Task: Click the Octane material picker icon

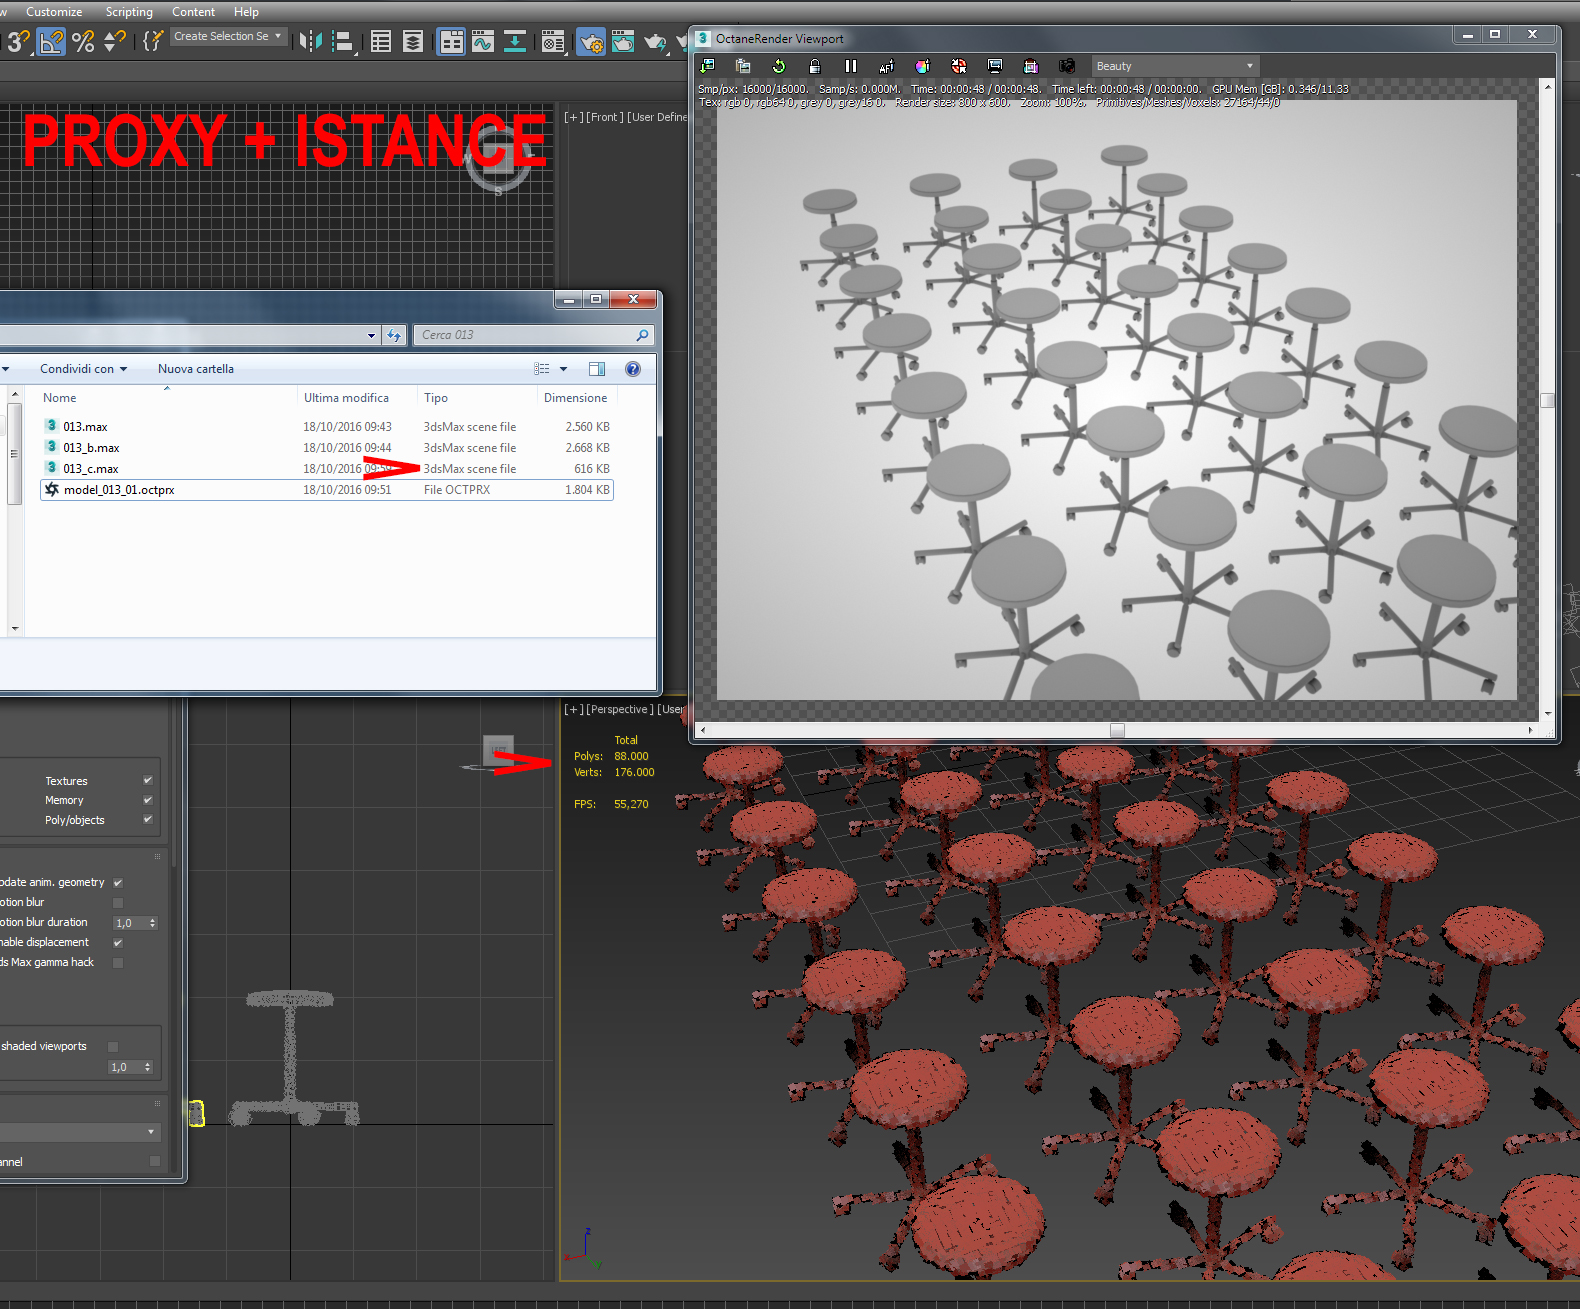Action: click(x=923, y=66)
